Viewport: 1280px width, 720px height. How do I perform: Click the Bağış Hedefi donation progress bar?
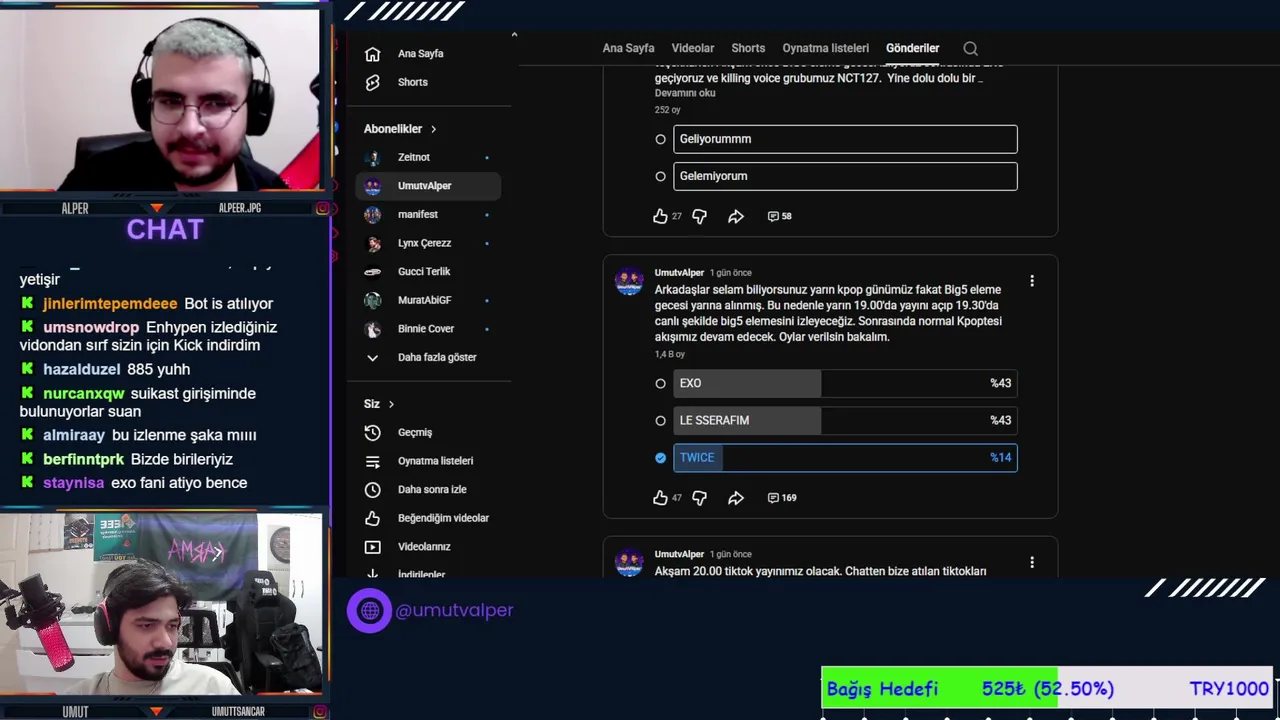[1047, 688]
